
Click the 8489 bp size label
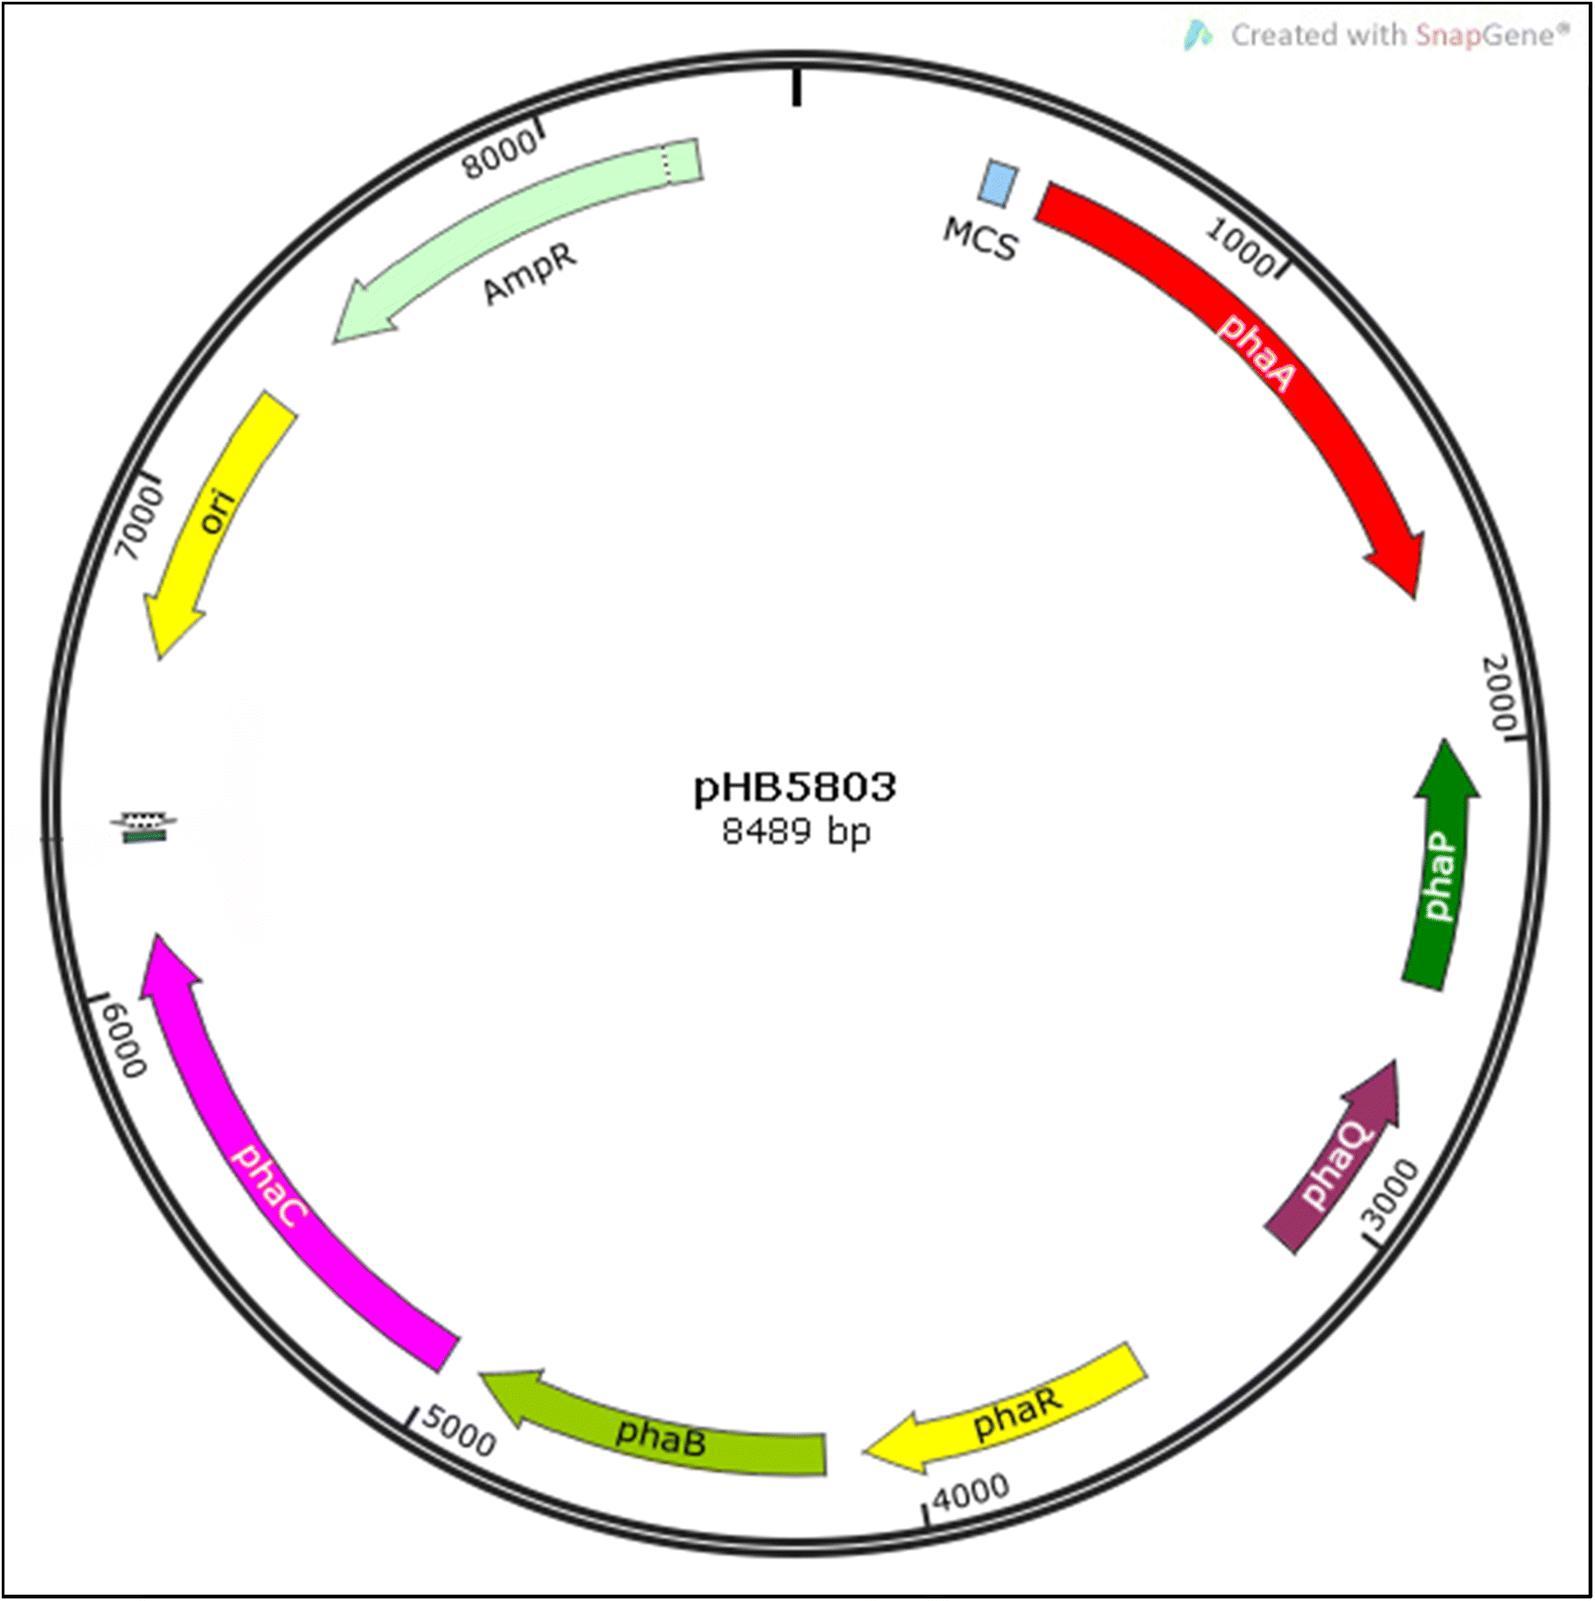coord(796,832)
